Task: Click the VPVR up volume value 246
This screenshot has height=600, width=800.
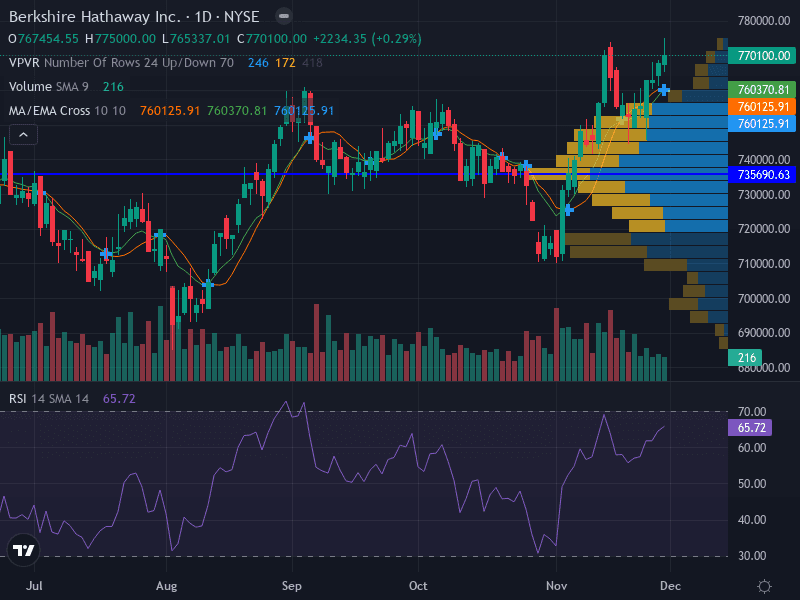Action: coord(258,63)
